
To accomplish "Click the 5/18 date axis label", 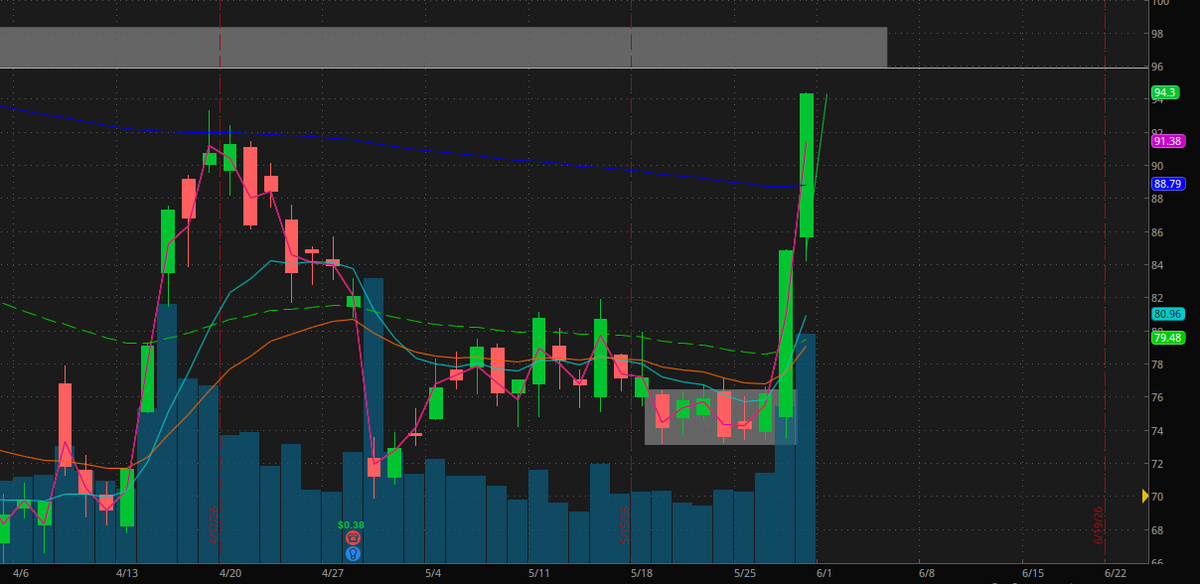I will (x=642, y=574).
